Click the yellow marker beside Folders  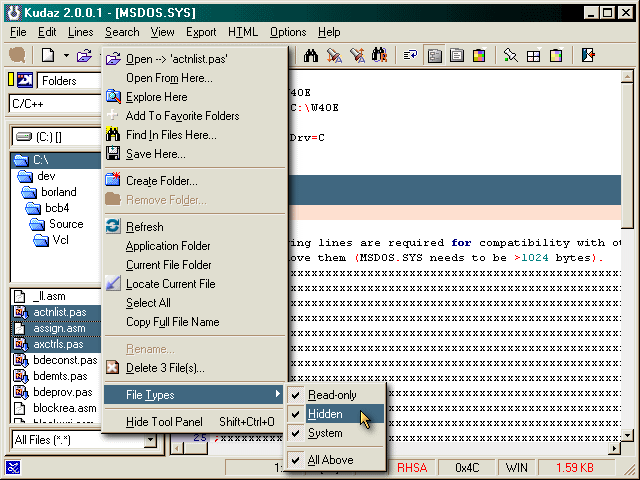coord(11,80)
